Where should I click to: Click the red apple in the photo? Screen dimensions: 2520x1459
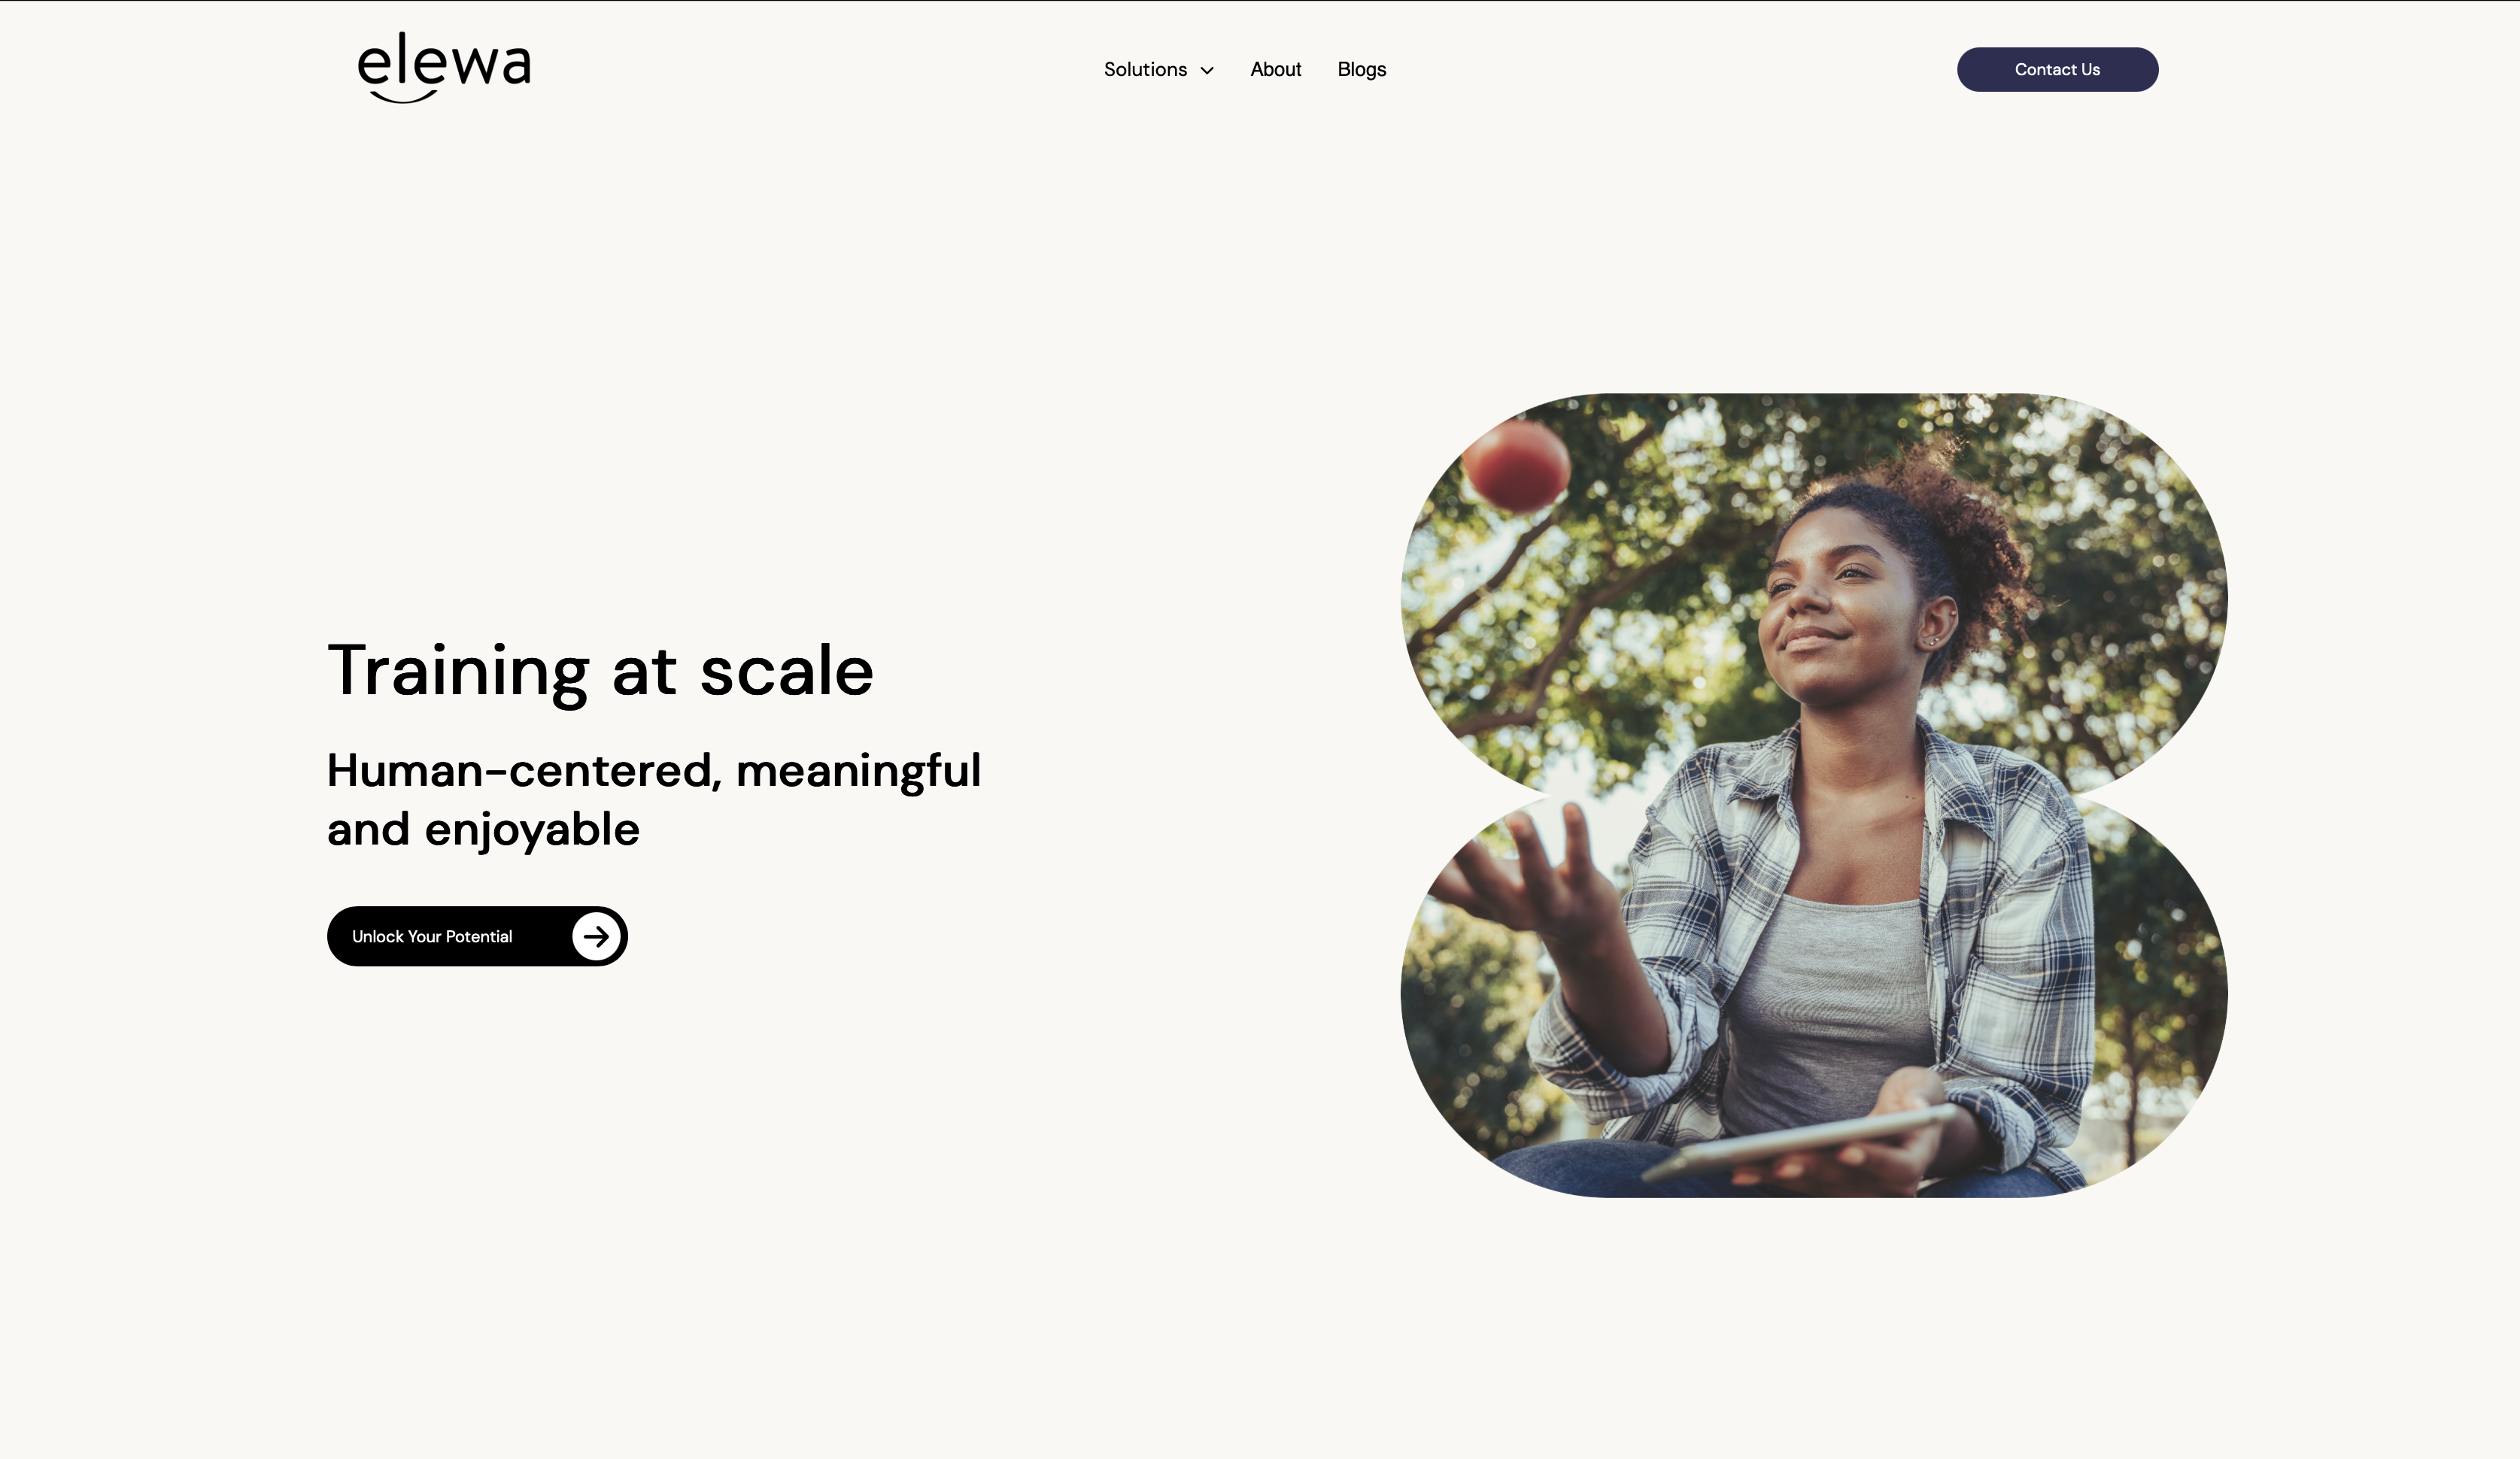coord(1515,466)
